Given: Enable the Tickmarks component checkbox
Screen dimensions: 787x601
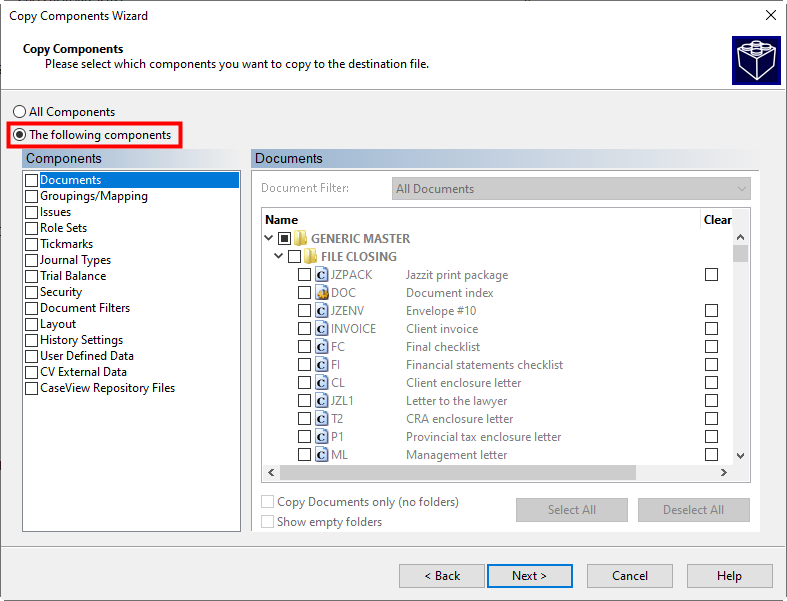Looking at the screenshot, I should click(32, 244).
